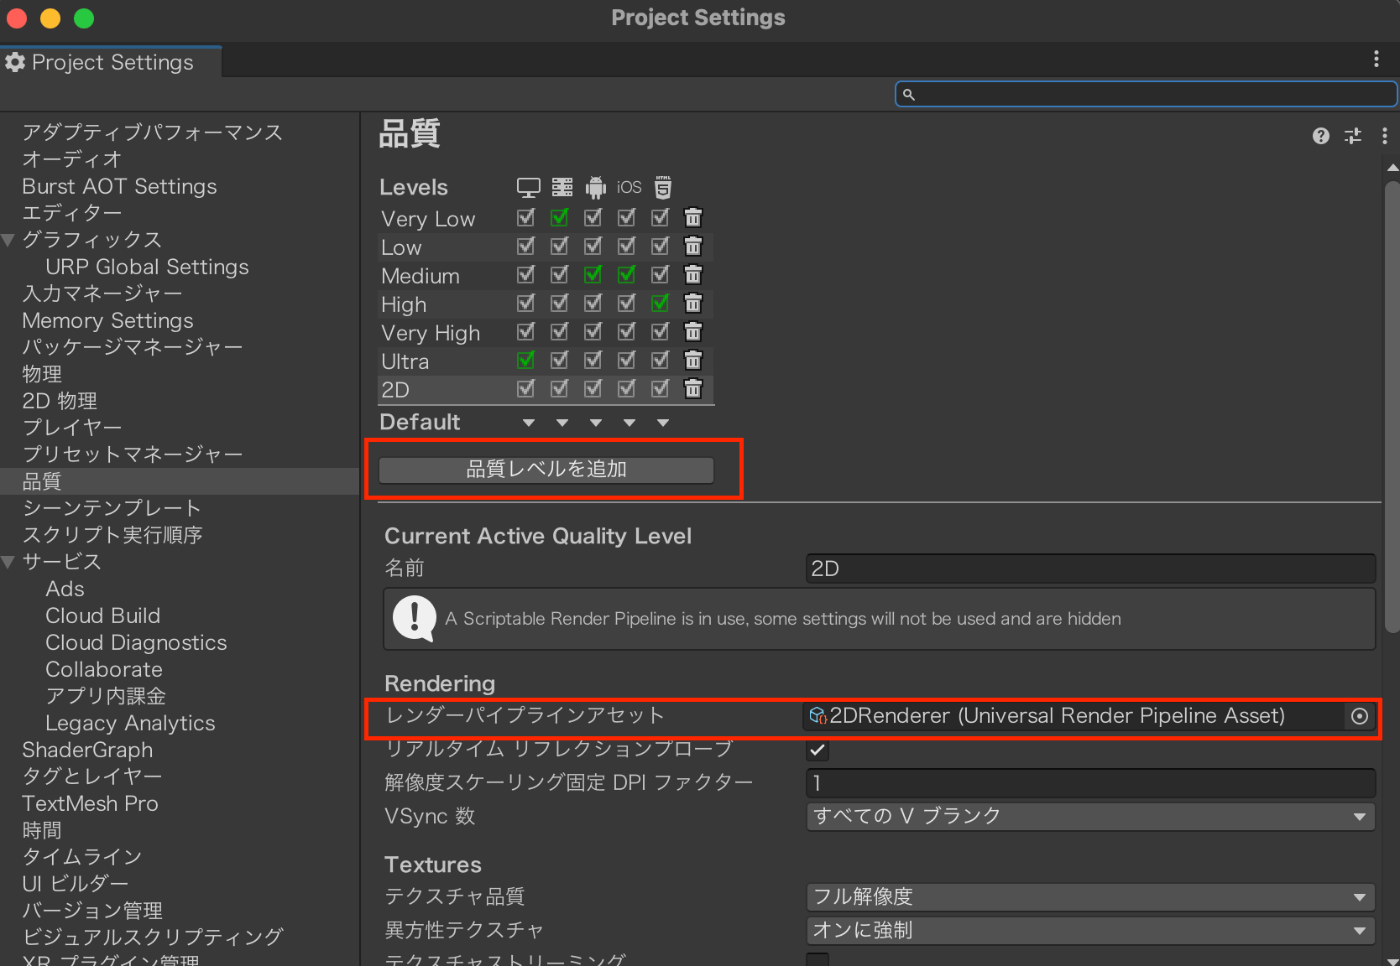1400x966 pixels.
Task: Click the 品質レベルを追加 button
Action: 546,469
